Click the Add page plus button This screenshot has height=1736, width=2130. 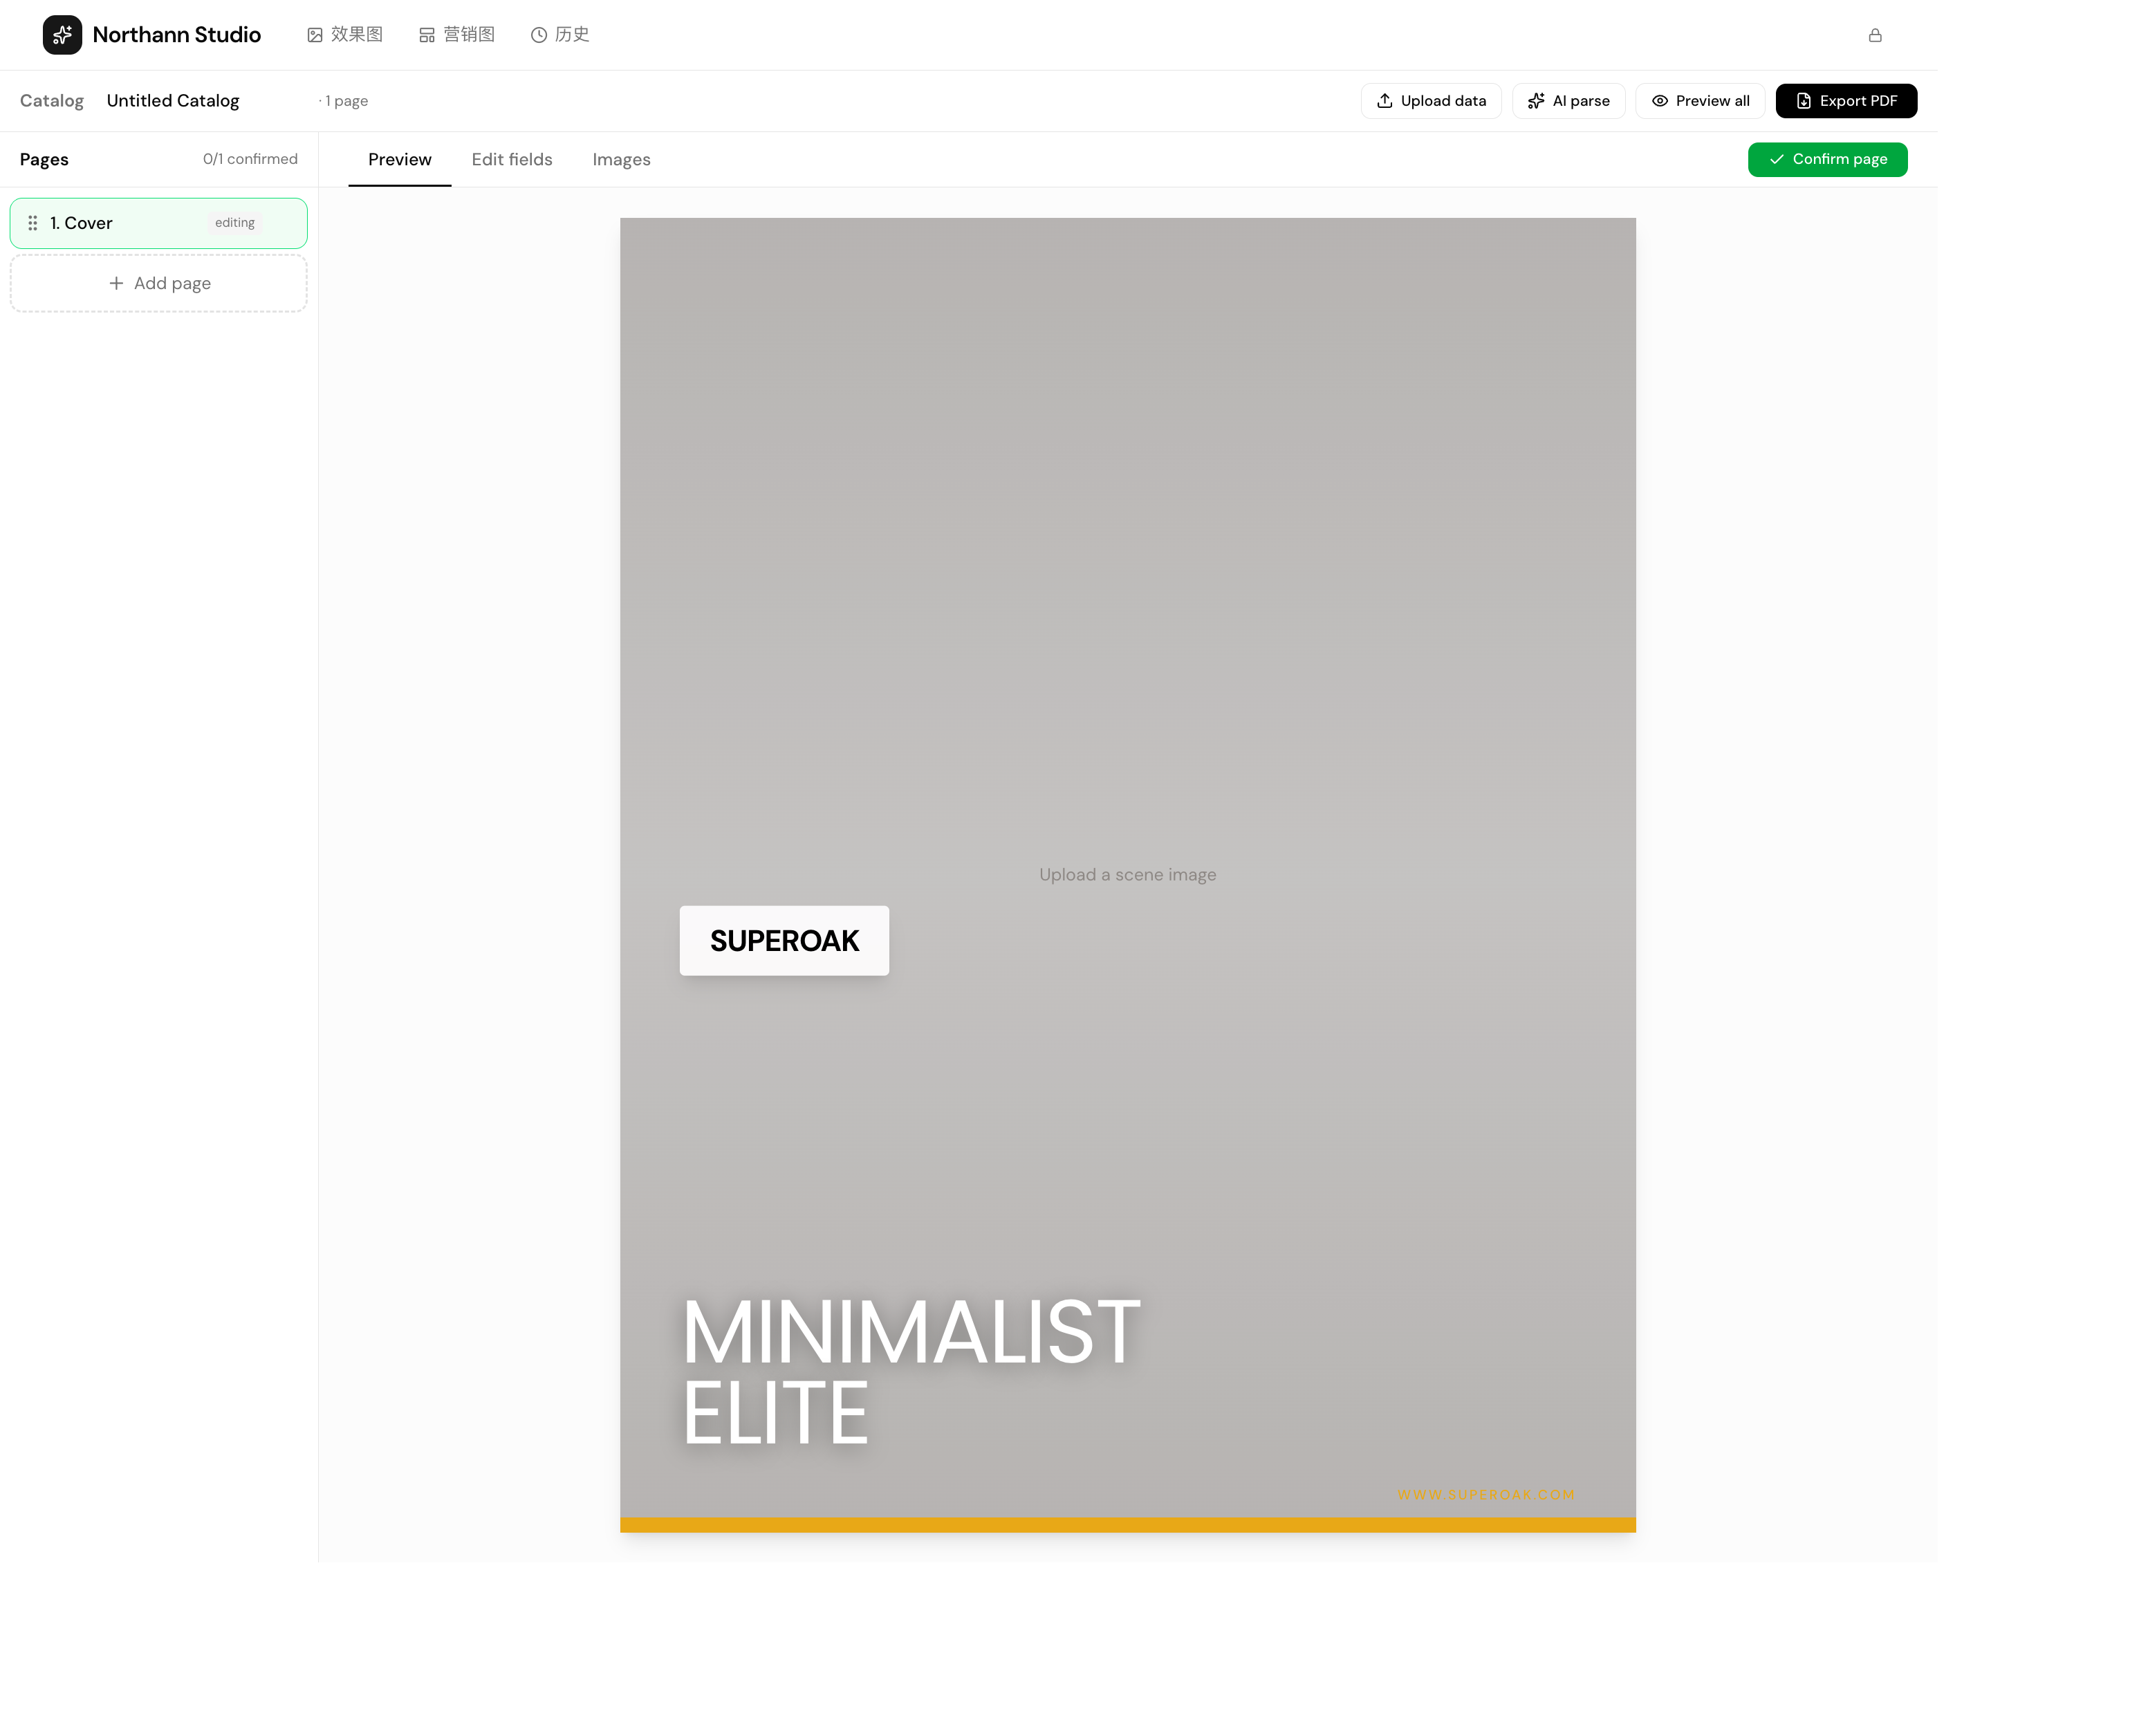tap(159, 283)
